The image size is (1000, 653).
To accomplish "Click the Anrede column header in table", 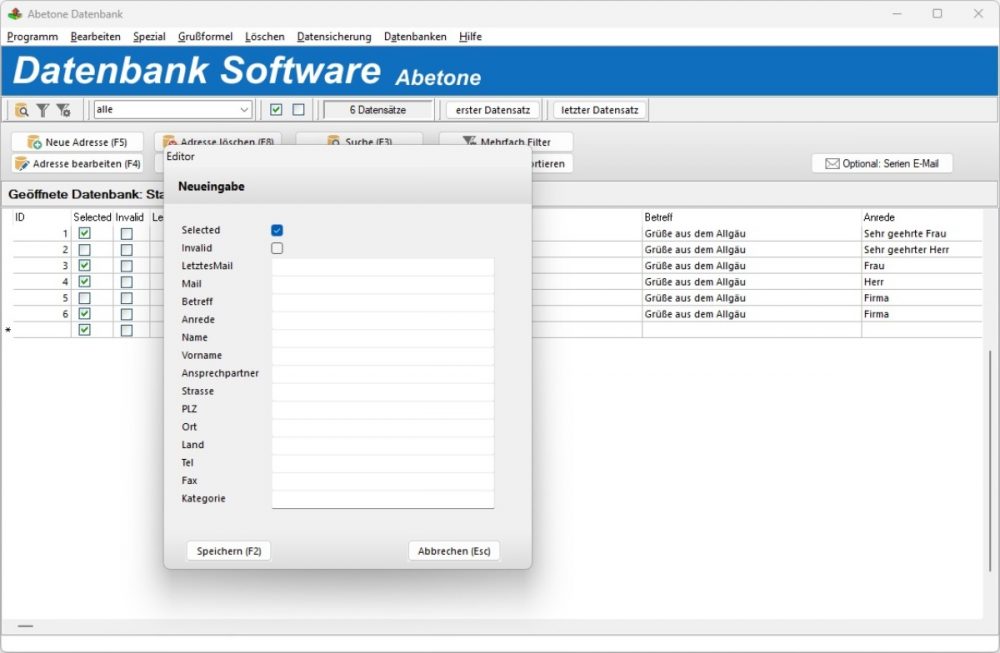I will 879,217.
